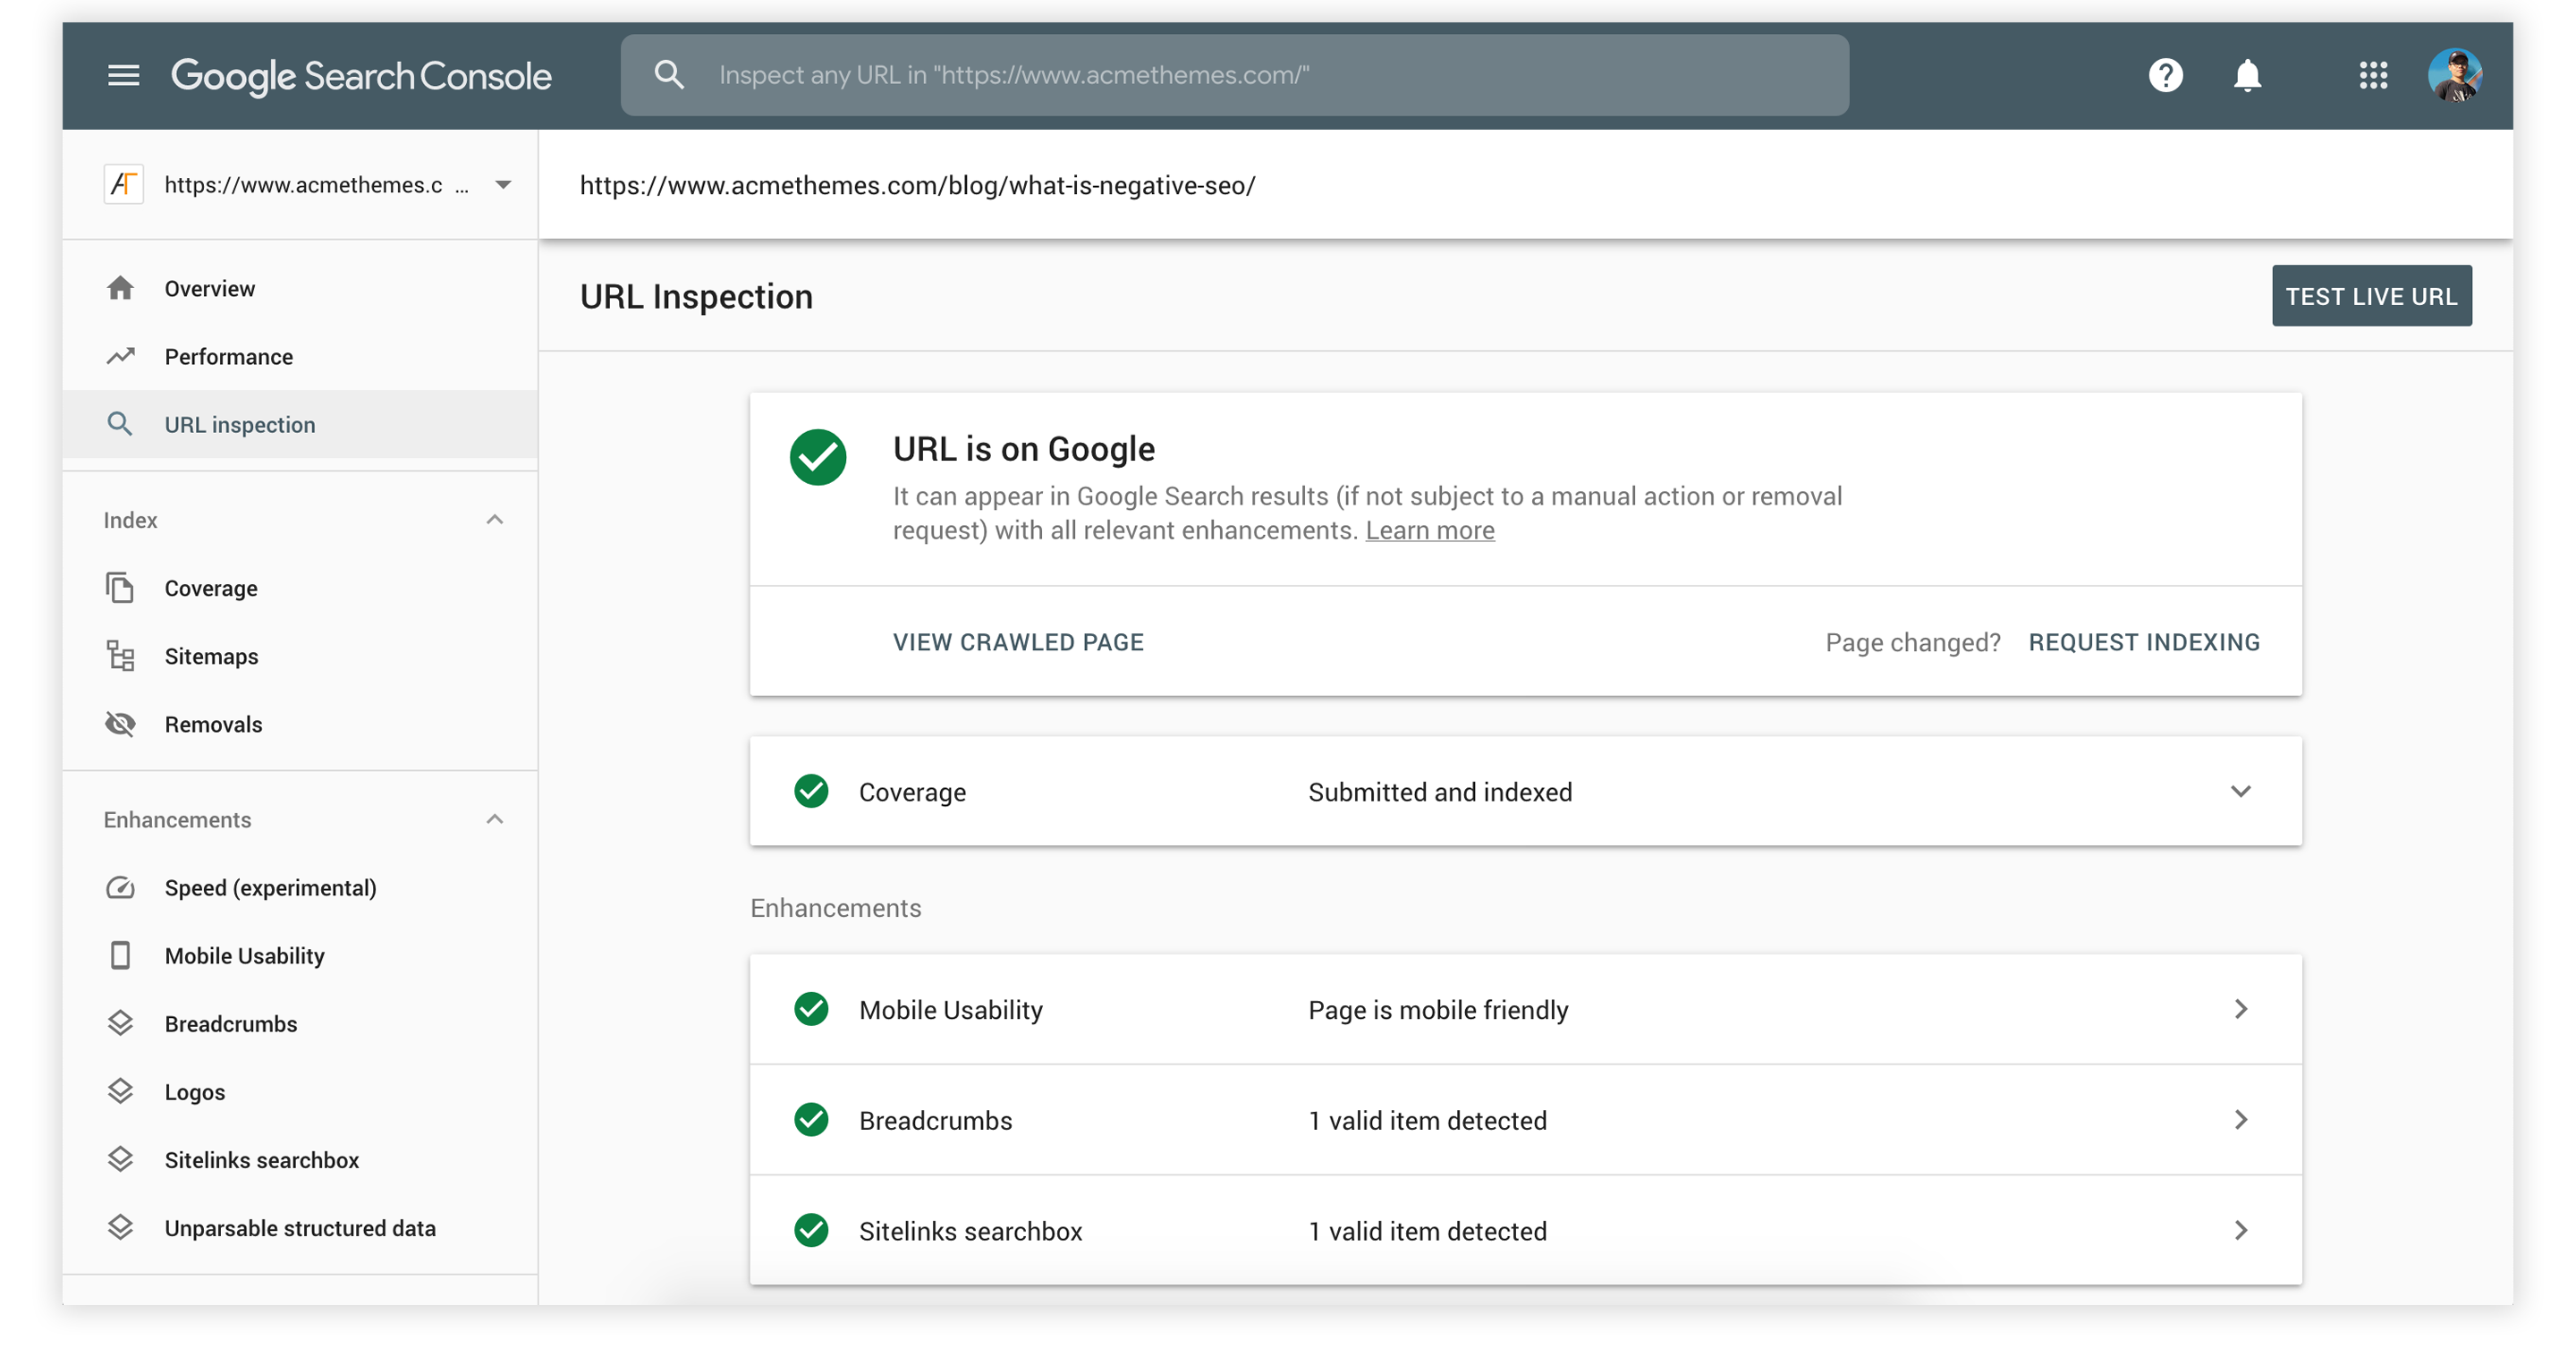Image resolution: width=2576 pixels, height=1348 pixels.
Task: Expand Sitelinks searchbox details
Action: click(x=2244, y=1231)
